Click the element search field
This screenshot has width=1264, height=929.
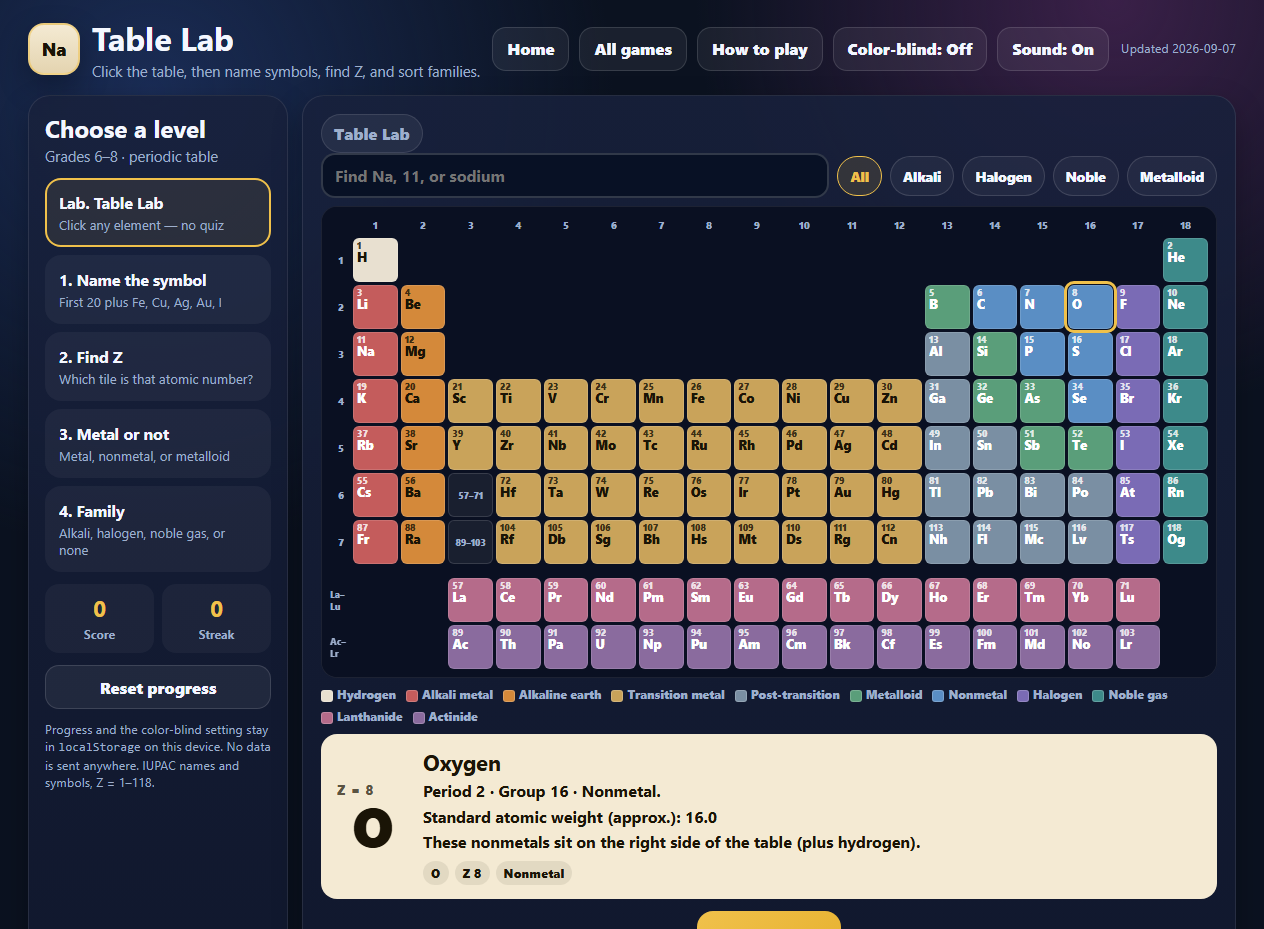(x=574, y=176)
